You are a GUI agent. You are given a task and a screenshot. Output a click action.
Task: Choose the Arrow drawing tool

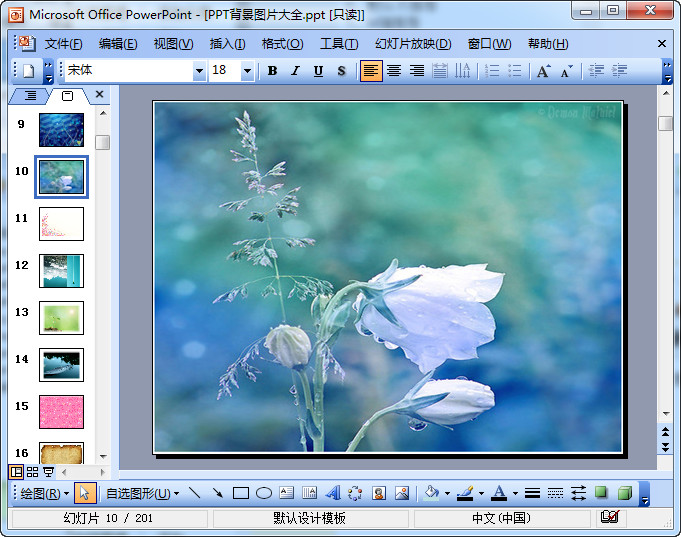point(217,493)
